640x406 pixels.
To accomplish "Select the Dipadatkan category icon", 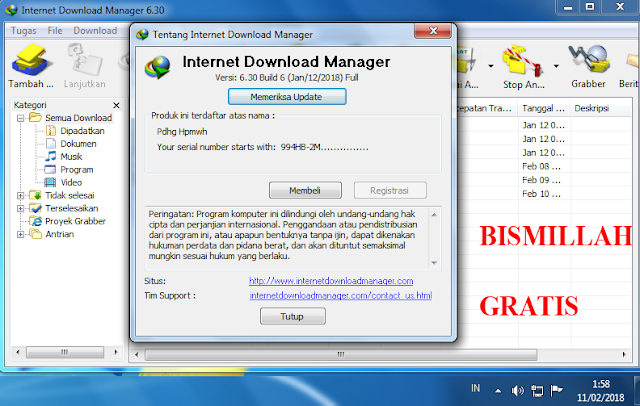I will [x=51, y=131].
